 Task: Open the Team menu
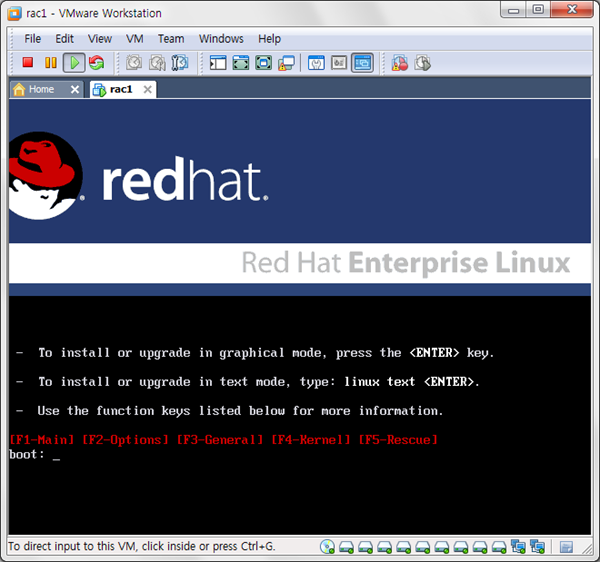pyautogui.click(x=171, y=39)
